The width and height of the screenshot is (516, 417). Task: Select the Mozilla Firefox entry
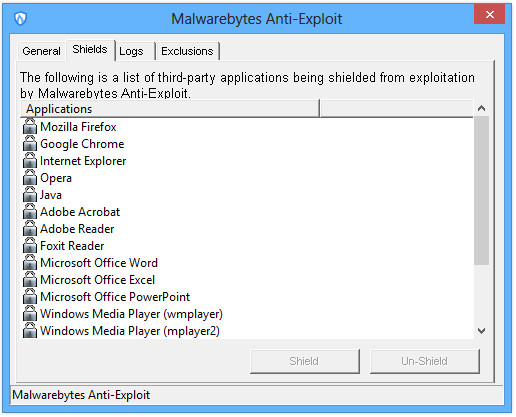click(x=78, y=127)
